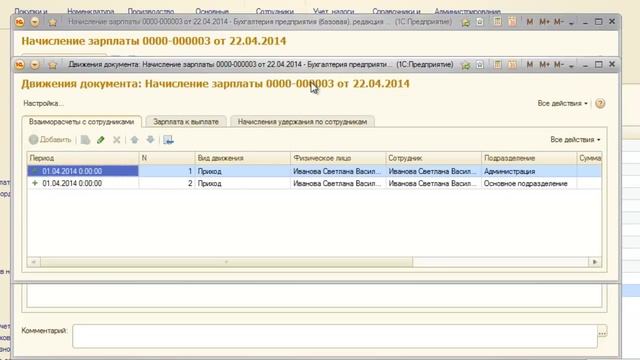This screenshot has width=640, height=360.
Task: Open the upper Все действия dropdown beside the help icon
Action: pyautogui.click(x=562, y=103)
